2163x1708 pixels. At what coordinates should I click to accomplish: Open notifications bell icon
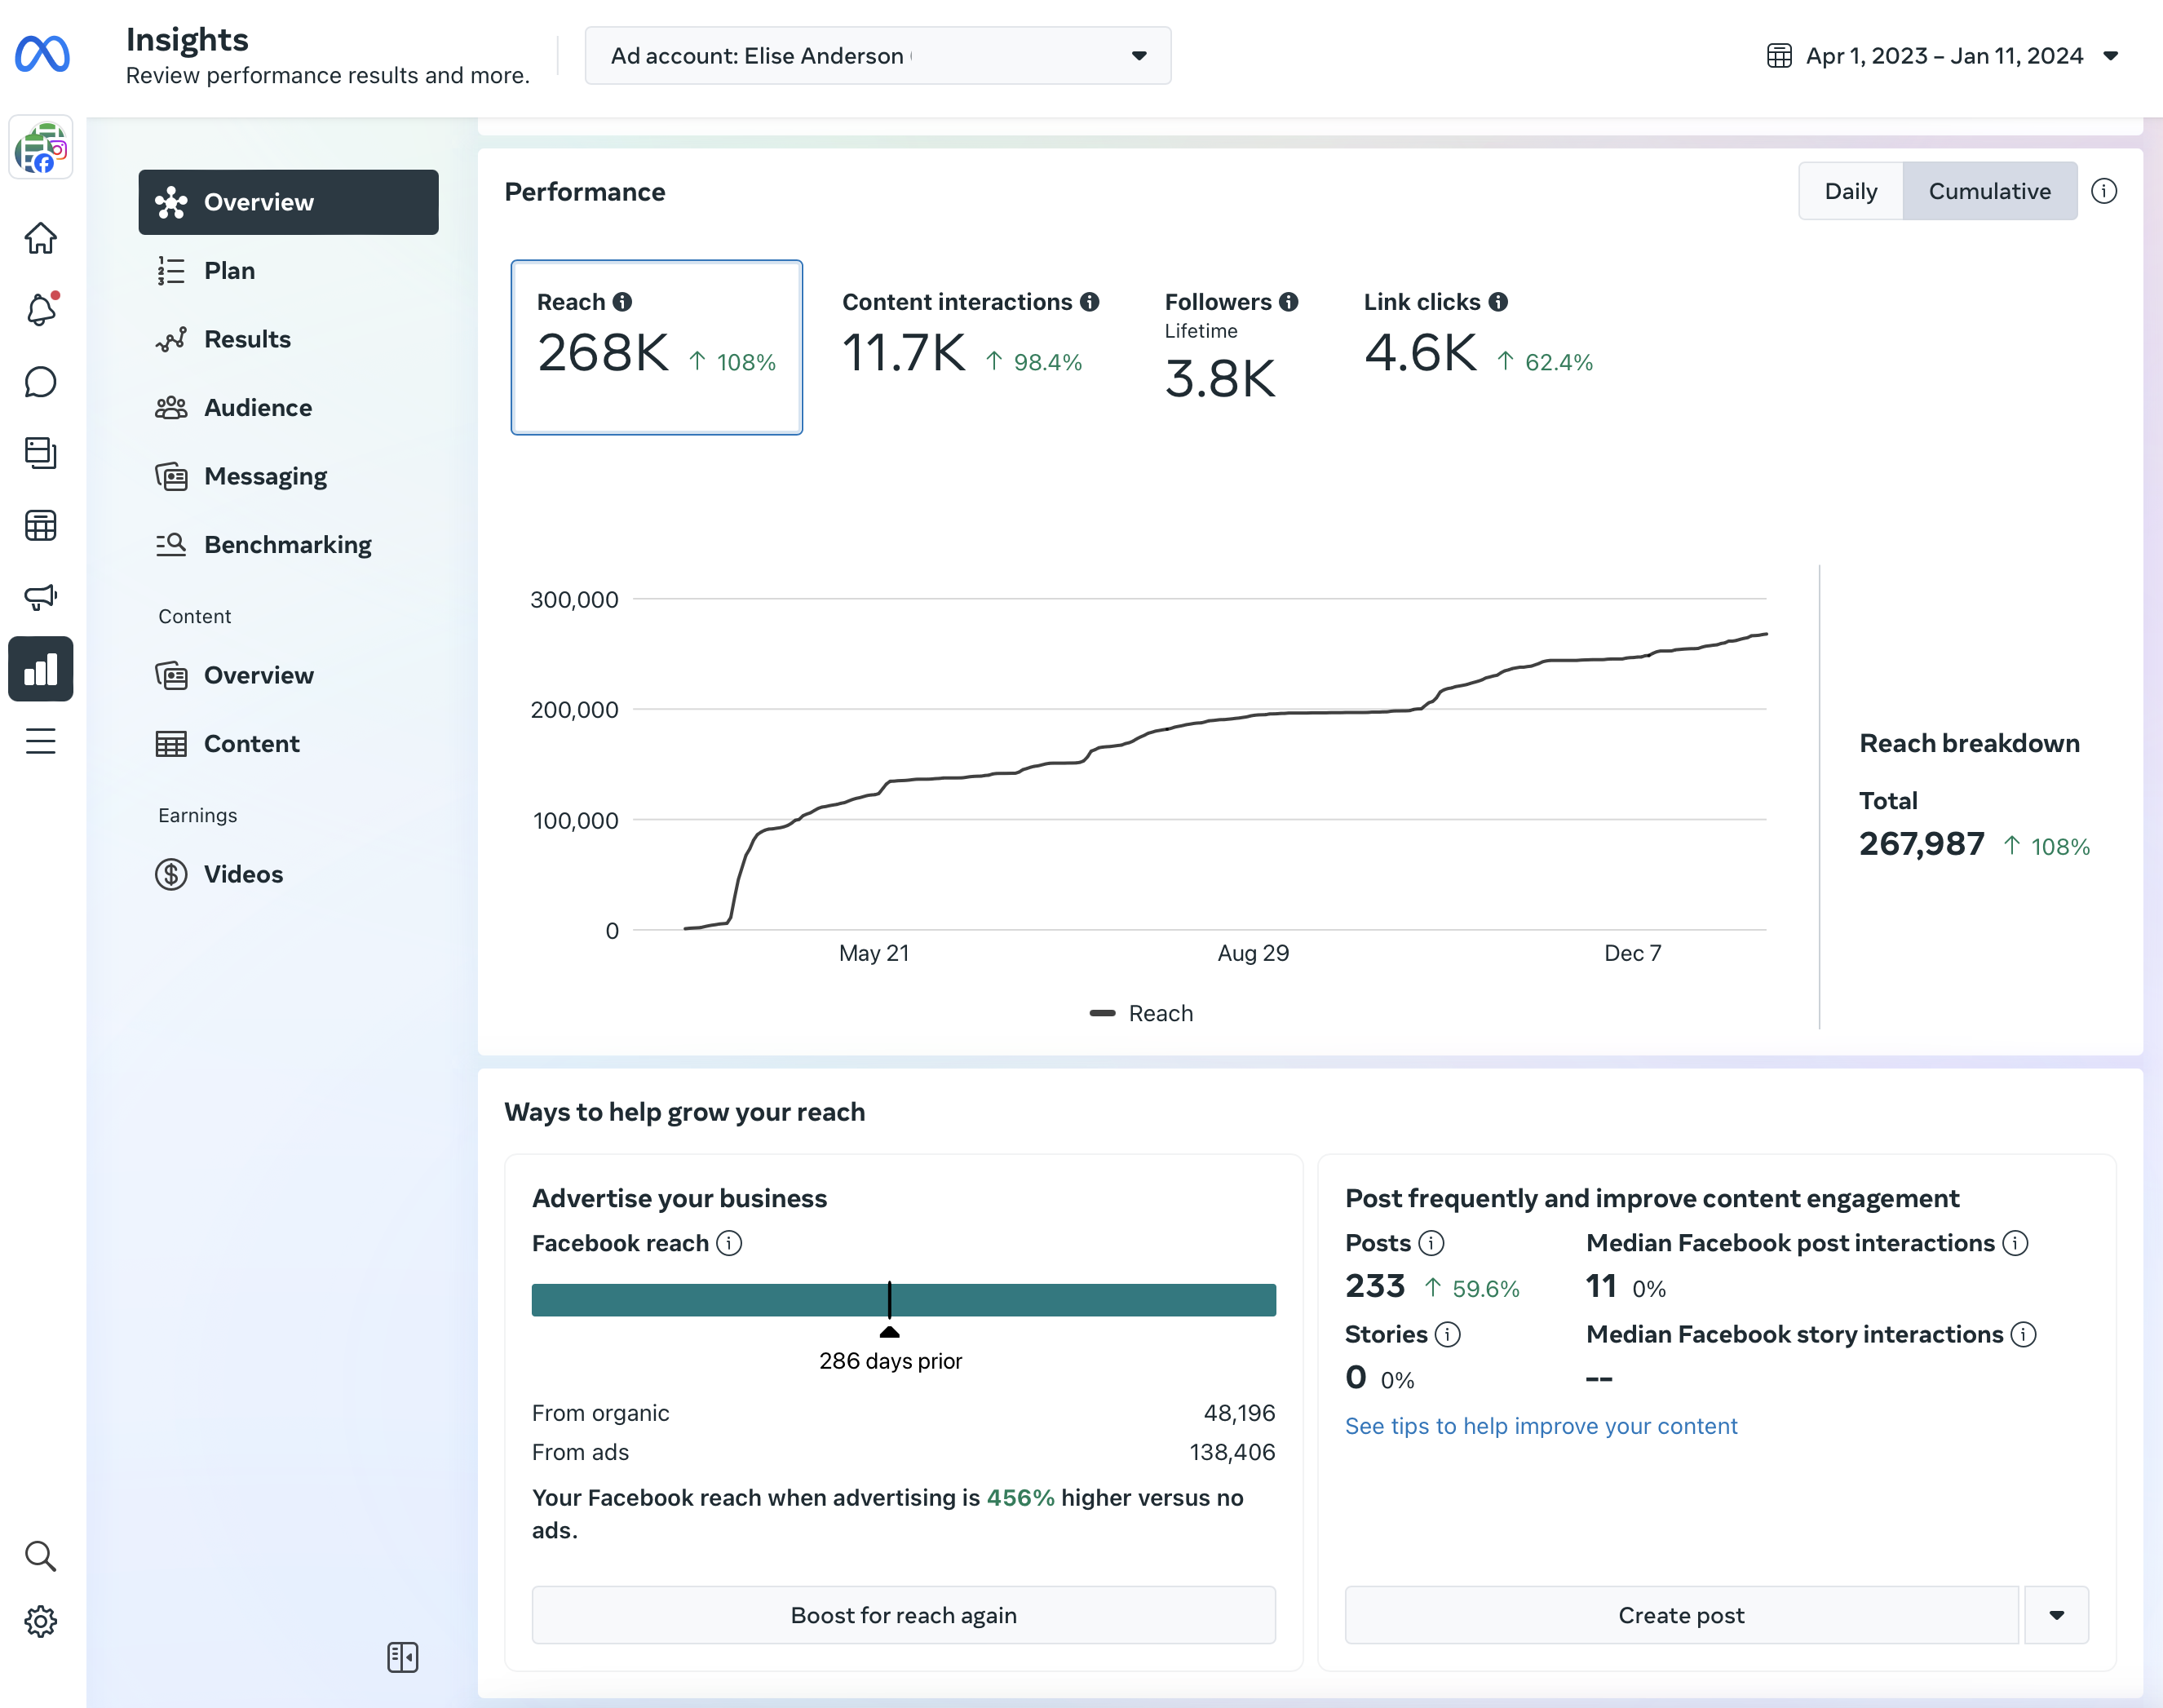pyautogui.click(x=40, y=310)
